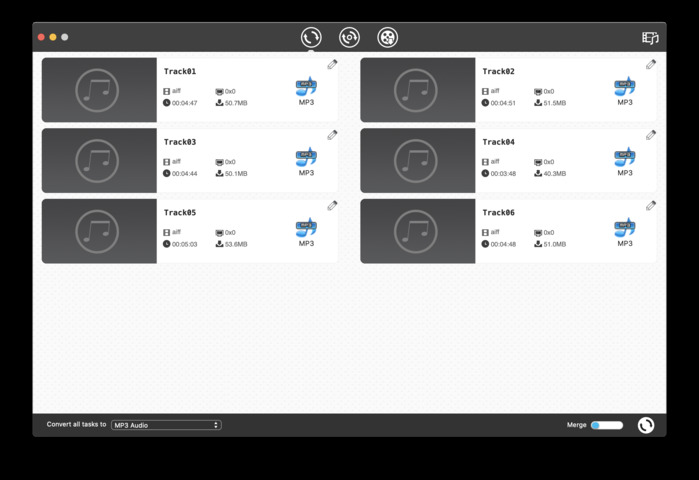
Task: Click the Track05 title text
Action: (180, 212)
